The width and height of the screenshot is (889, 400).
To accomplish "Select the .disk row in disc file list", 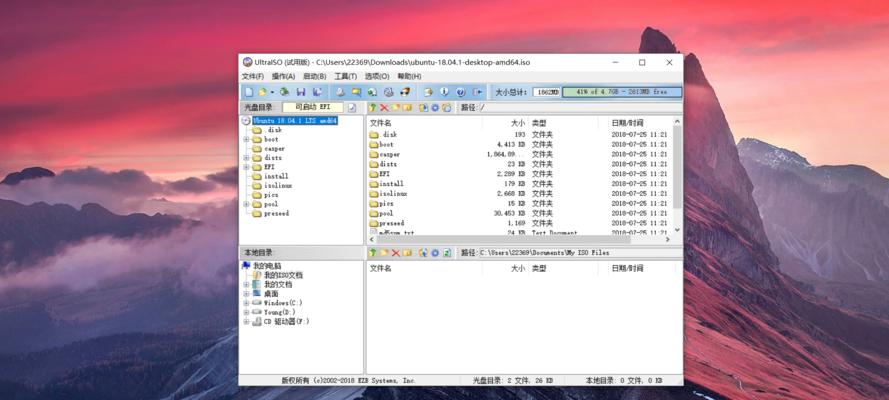I will click(x=519, y=135).
